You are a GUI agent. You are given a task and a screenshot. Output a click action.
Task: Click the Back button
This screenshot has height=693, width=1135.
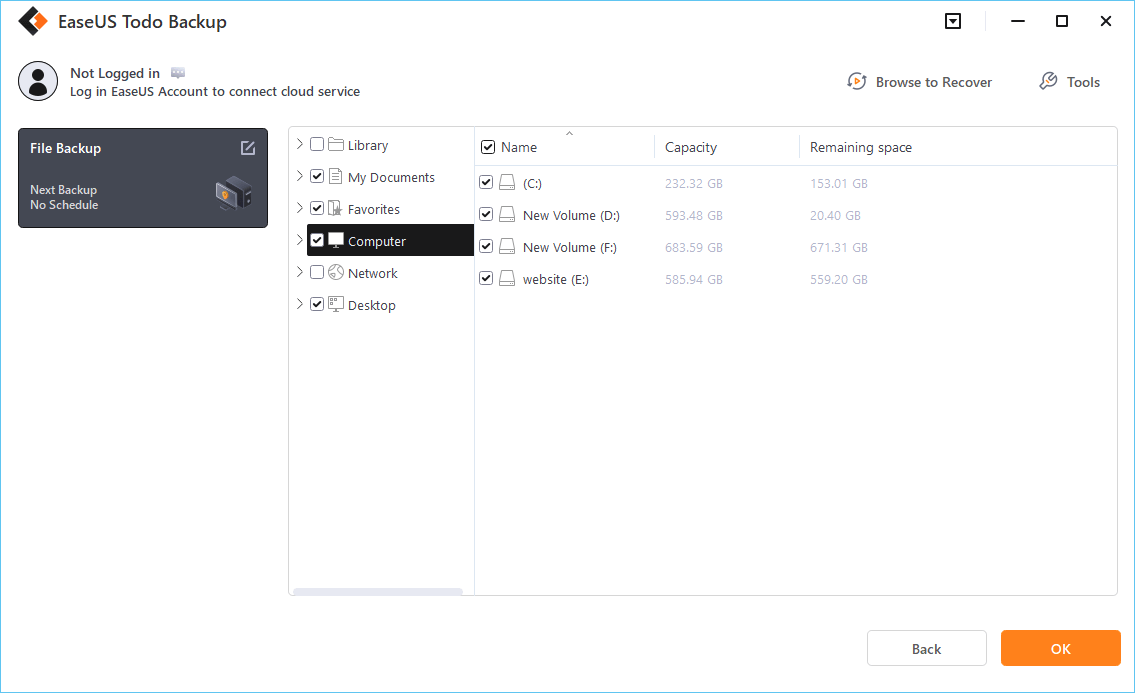[927, 648]
